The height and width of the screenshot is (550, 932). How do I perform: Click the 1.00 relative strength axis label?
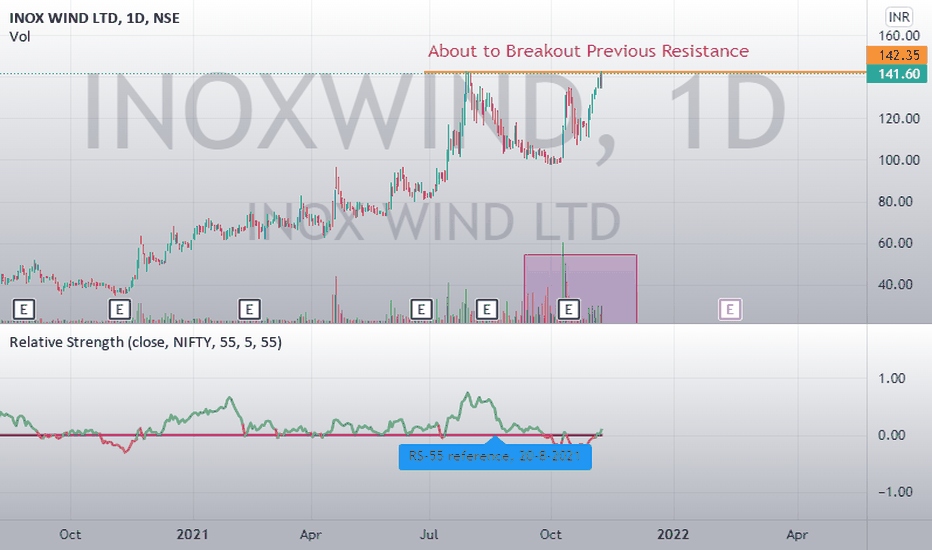[x=892, y=378]
